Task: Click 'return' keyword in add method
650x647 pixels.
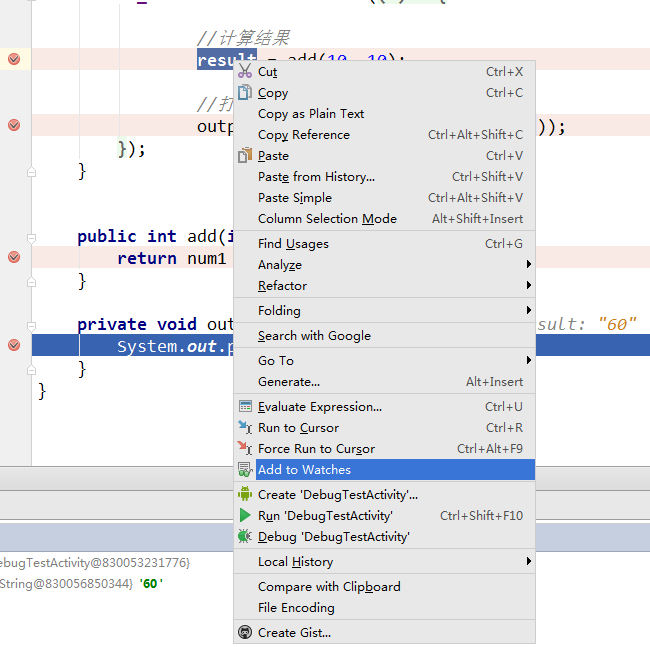Action: point(147,258)
